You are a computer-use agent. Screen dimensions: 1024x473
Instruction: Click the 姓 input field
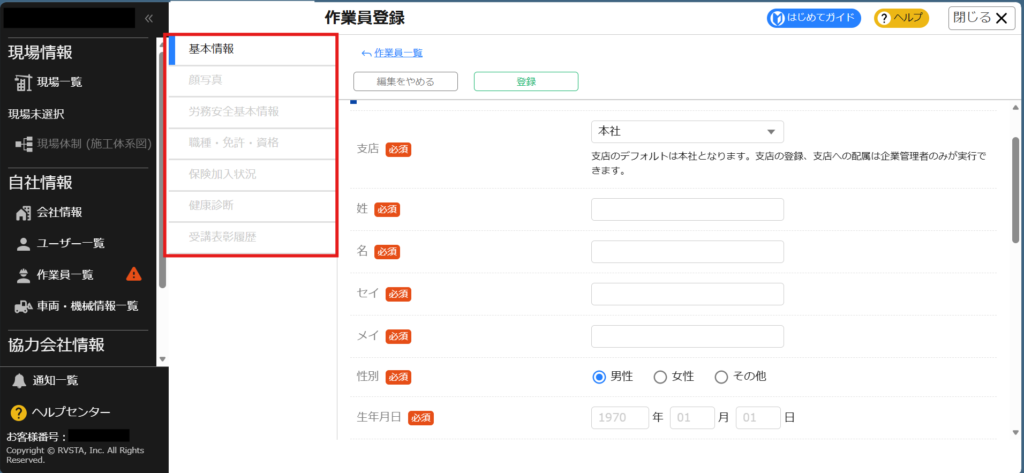click(x=687, y=210)
